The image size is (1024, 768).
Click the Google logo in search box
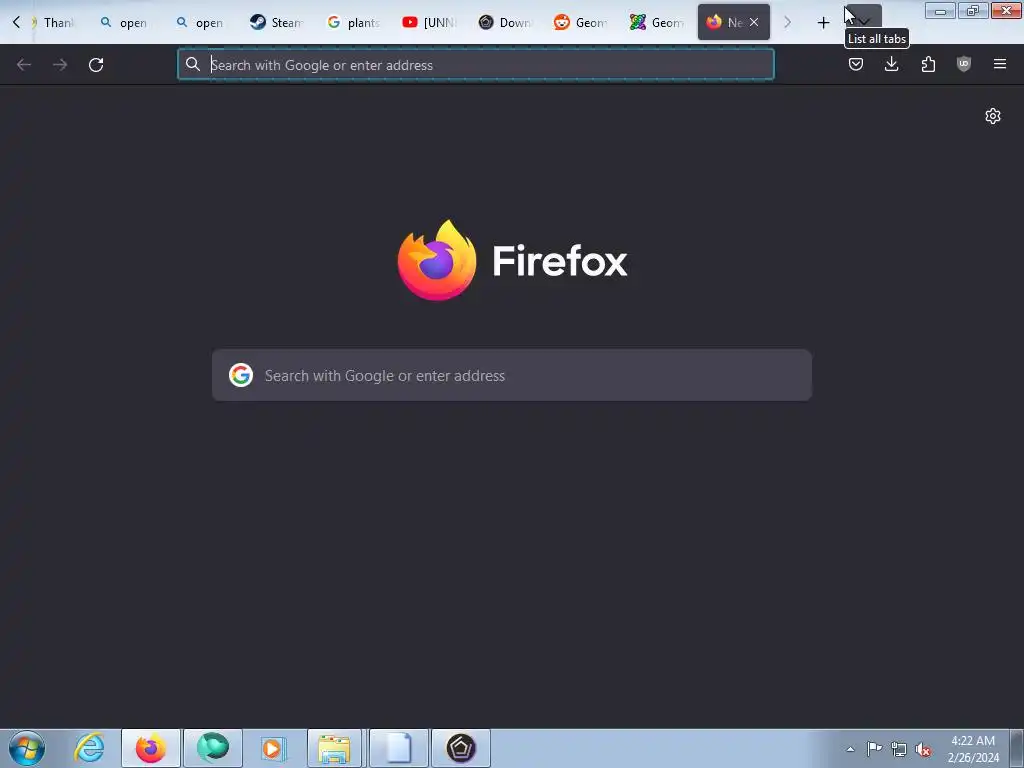click(x=241, y=375)
